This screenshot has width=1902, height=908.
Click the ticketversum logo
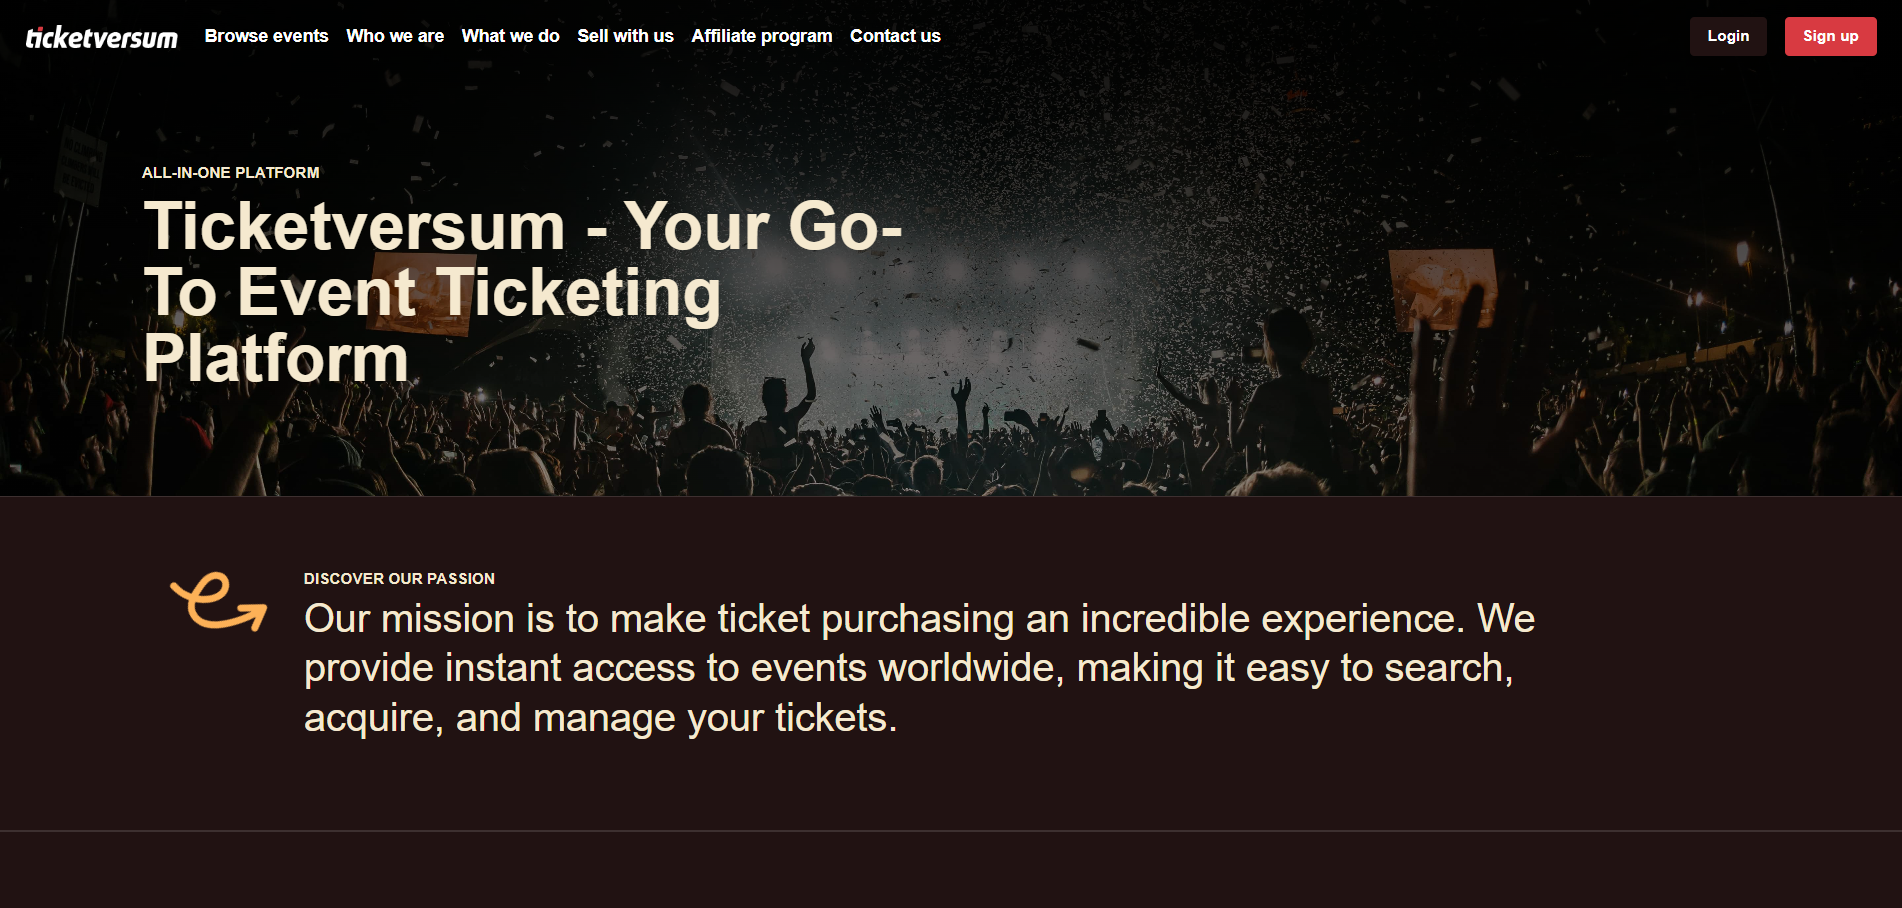[101, 36]
